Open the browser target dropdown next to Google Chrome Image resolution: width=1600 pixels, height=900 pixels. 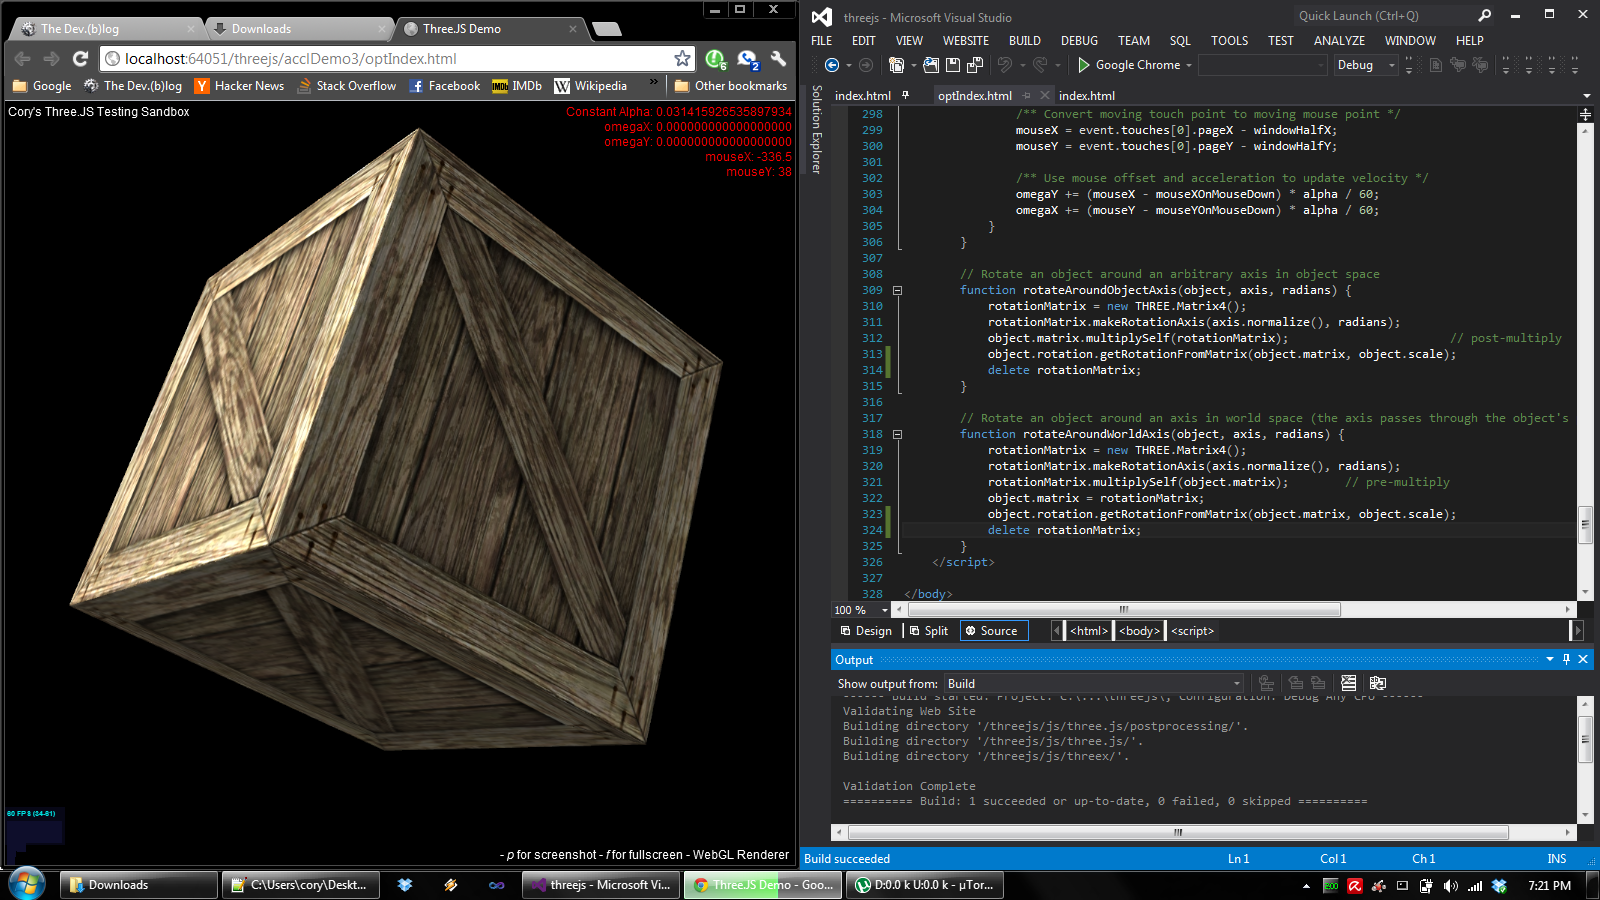[1189, 65]
